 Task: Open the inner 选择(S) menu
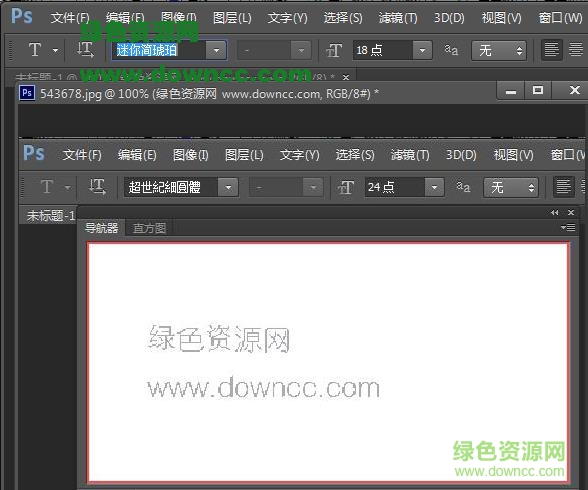click(x=355, y=154)
